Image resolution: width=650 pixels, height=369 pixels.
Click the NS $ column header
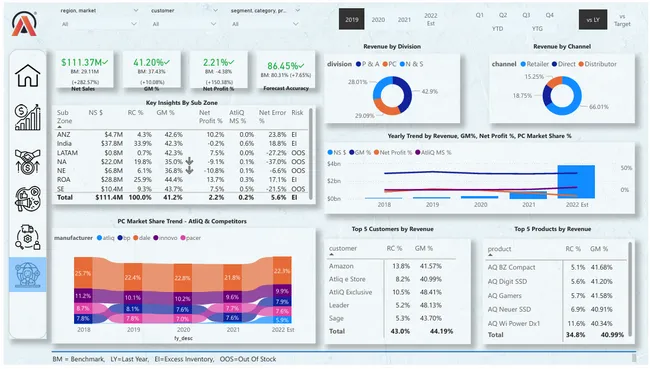tap(96, 112)
